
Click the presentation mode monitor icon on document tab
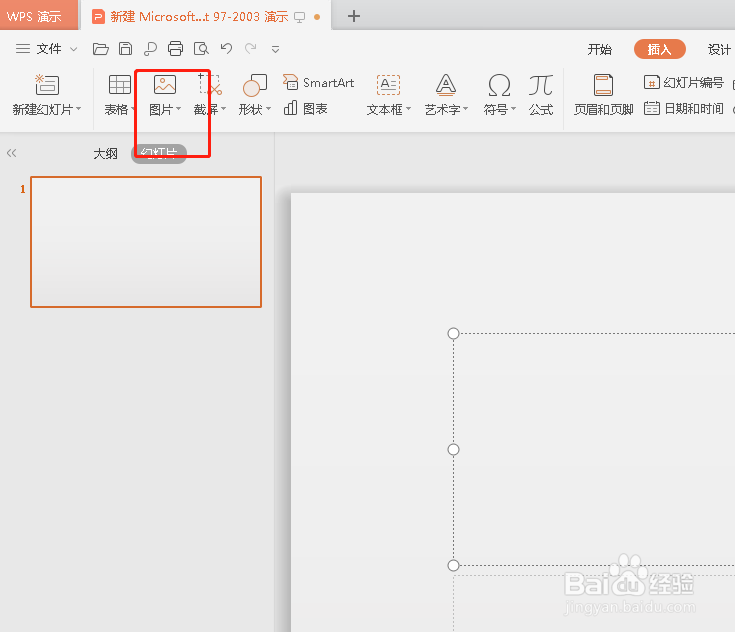click(x=300, y=17)
